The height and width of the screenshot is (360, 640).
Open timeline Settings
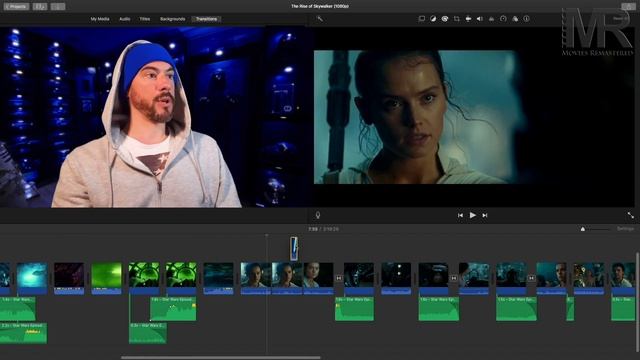pyautogui.click(x=625, y=229)
